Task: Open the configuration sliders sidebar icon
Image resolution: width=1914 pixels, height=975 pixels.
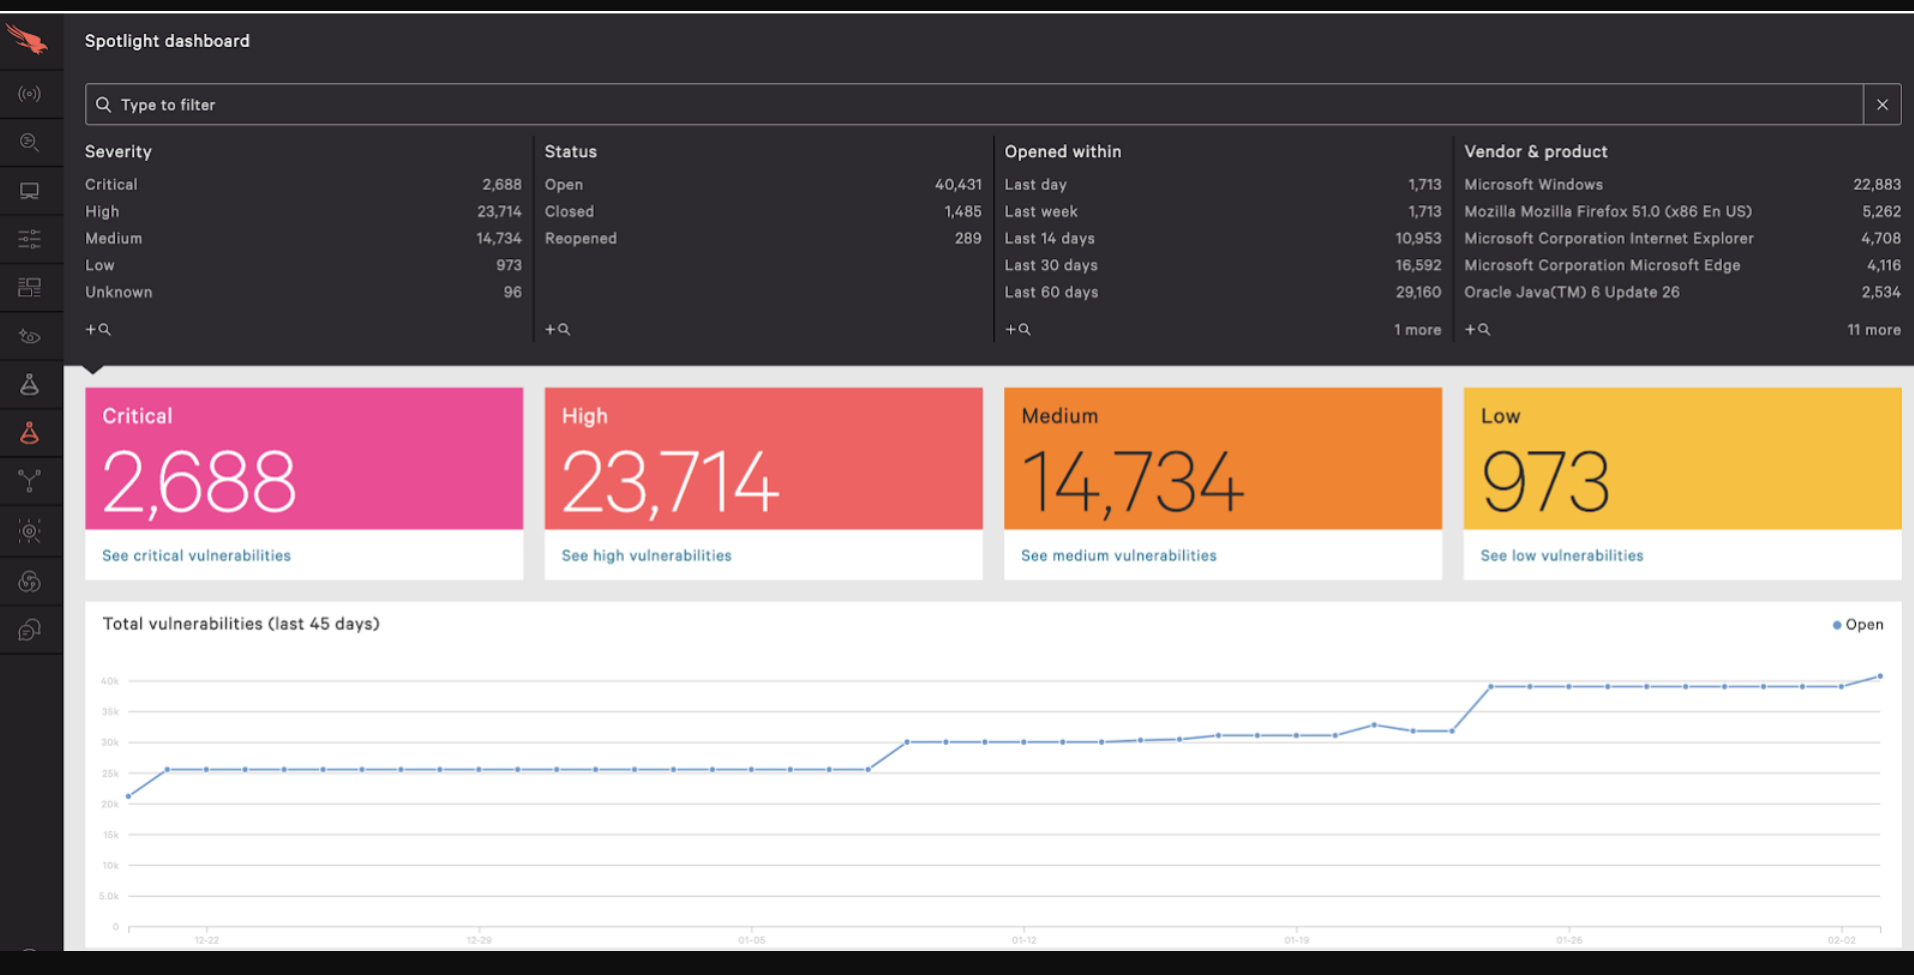Action: [30, 239]
